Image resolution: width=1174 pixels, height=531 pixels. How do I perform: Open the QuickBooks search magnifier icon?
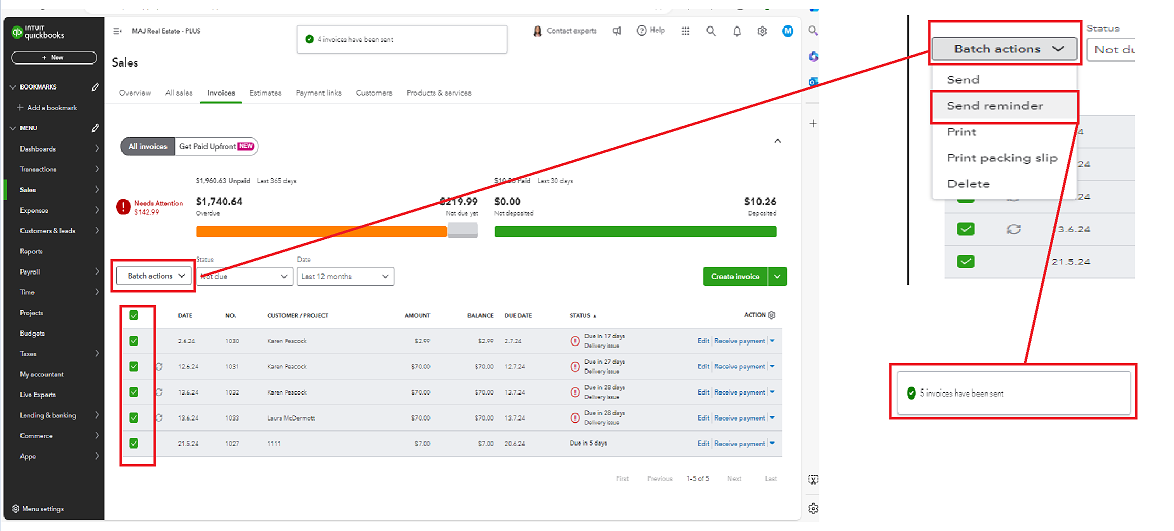click(x=711, y=31)
